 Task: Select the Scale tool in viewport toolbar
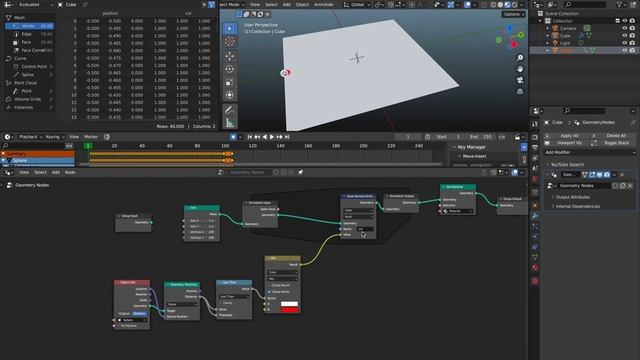coord(229,82)
